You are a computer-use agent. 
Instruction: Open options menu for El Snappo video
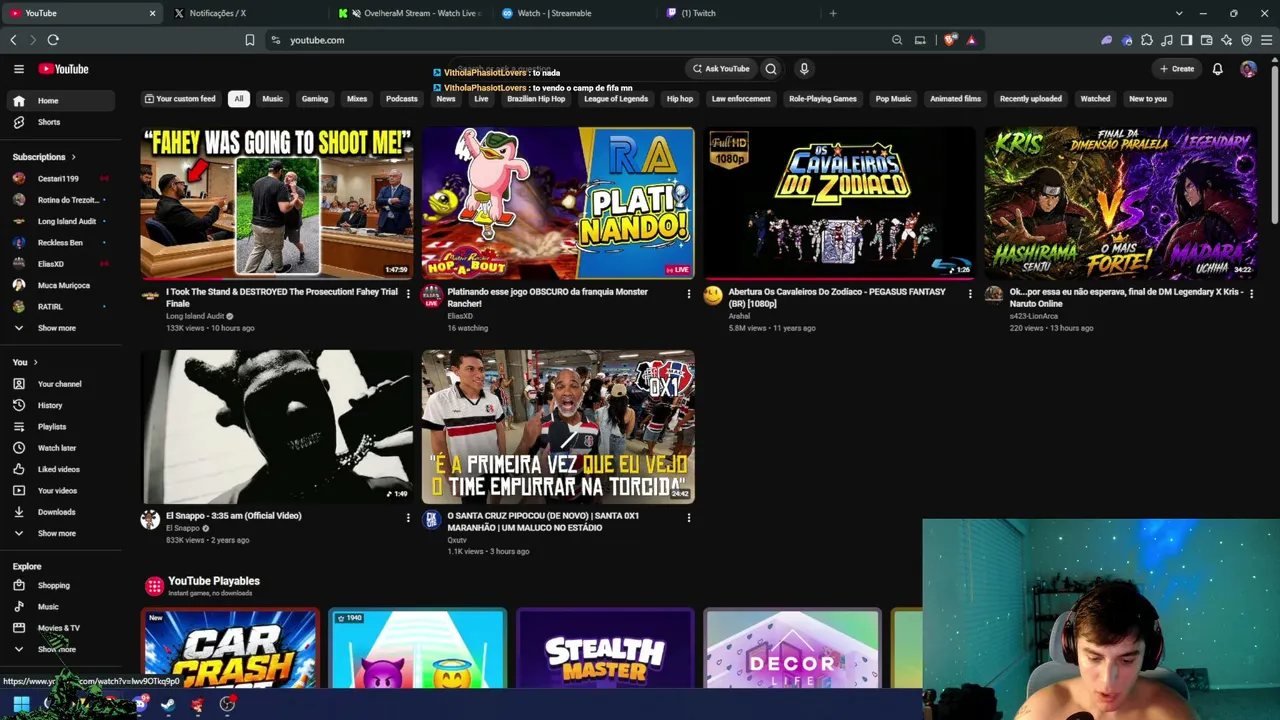(x=407, y=517)
